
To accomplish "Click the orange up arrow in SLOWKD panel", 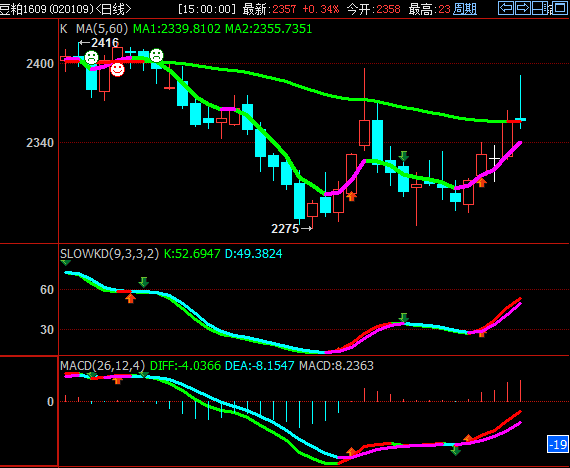I will [131, 298].
